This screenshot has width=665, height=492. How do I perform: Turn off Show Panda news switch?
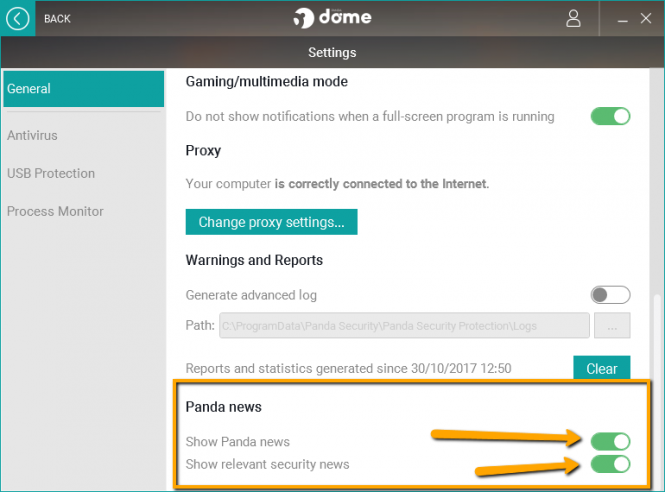click(x=610, y=442)
